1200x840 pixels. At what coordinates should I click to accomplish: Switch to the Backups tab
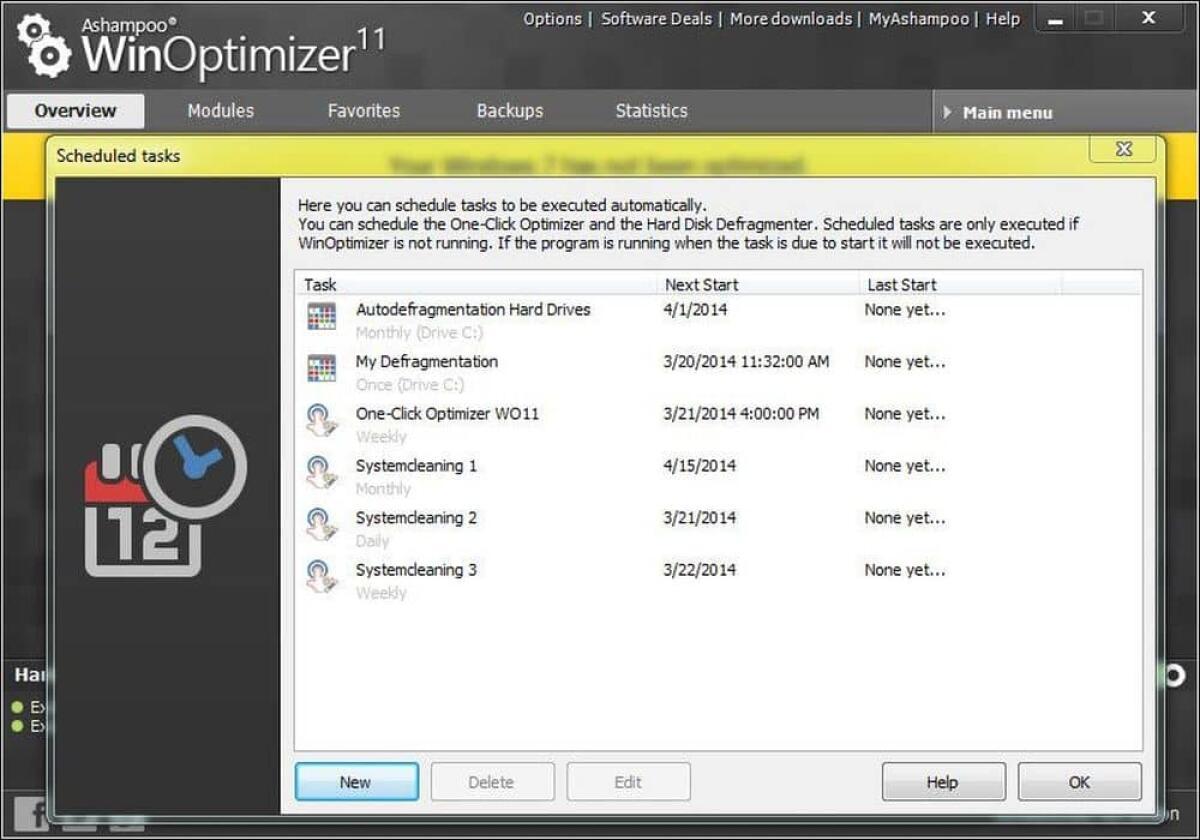click(509, 111)
